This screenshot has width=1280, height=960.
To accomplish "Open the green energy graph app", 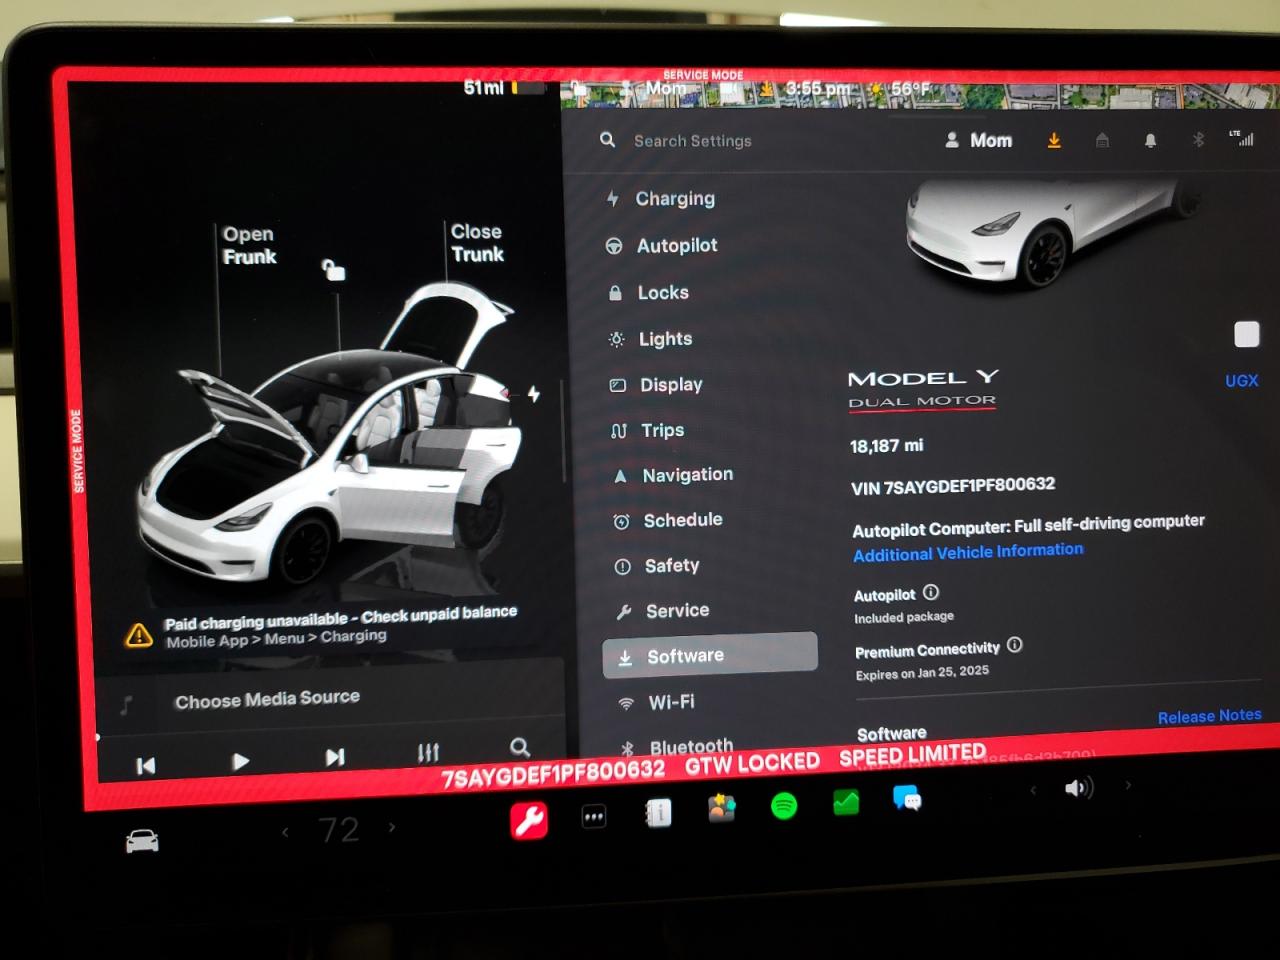I will click(x=846, y=802).
